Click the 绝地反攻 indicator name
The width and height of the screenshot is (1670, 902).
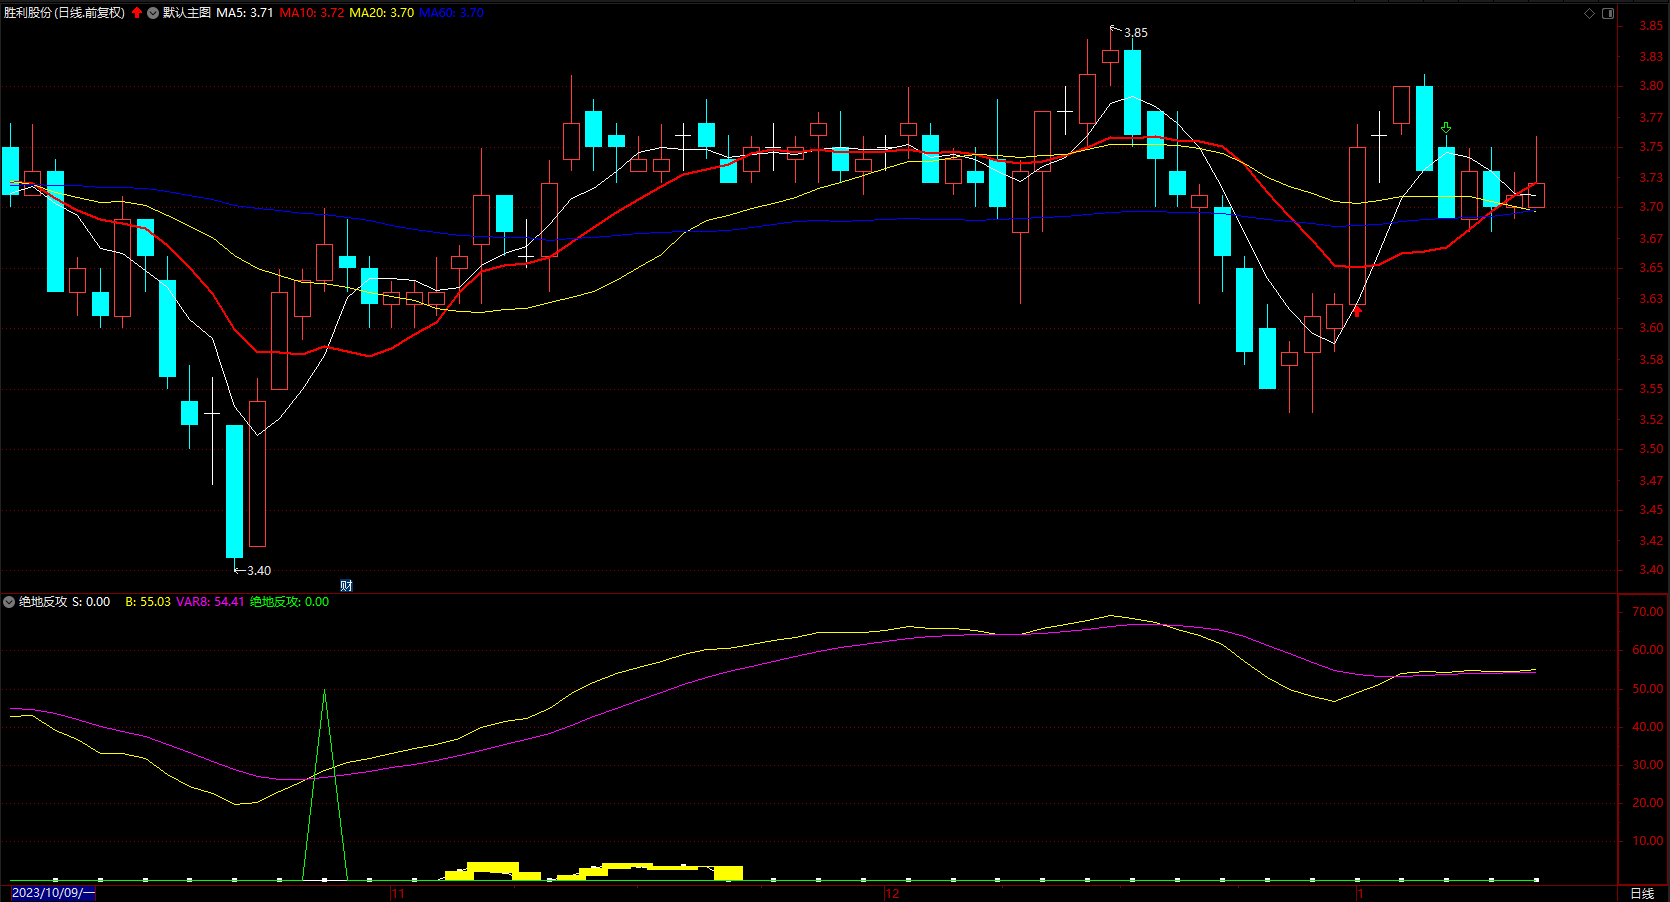(x=43, y=602)
